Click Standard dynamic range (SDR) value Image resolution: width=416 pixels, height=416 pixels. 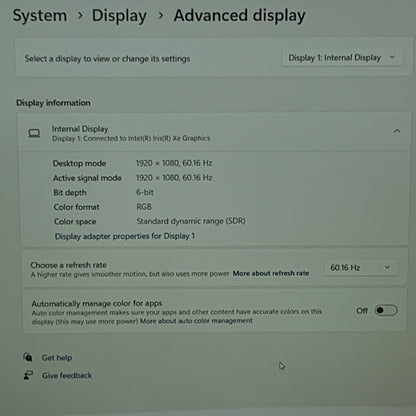point(191,221)
